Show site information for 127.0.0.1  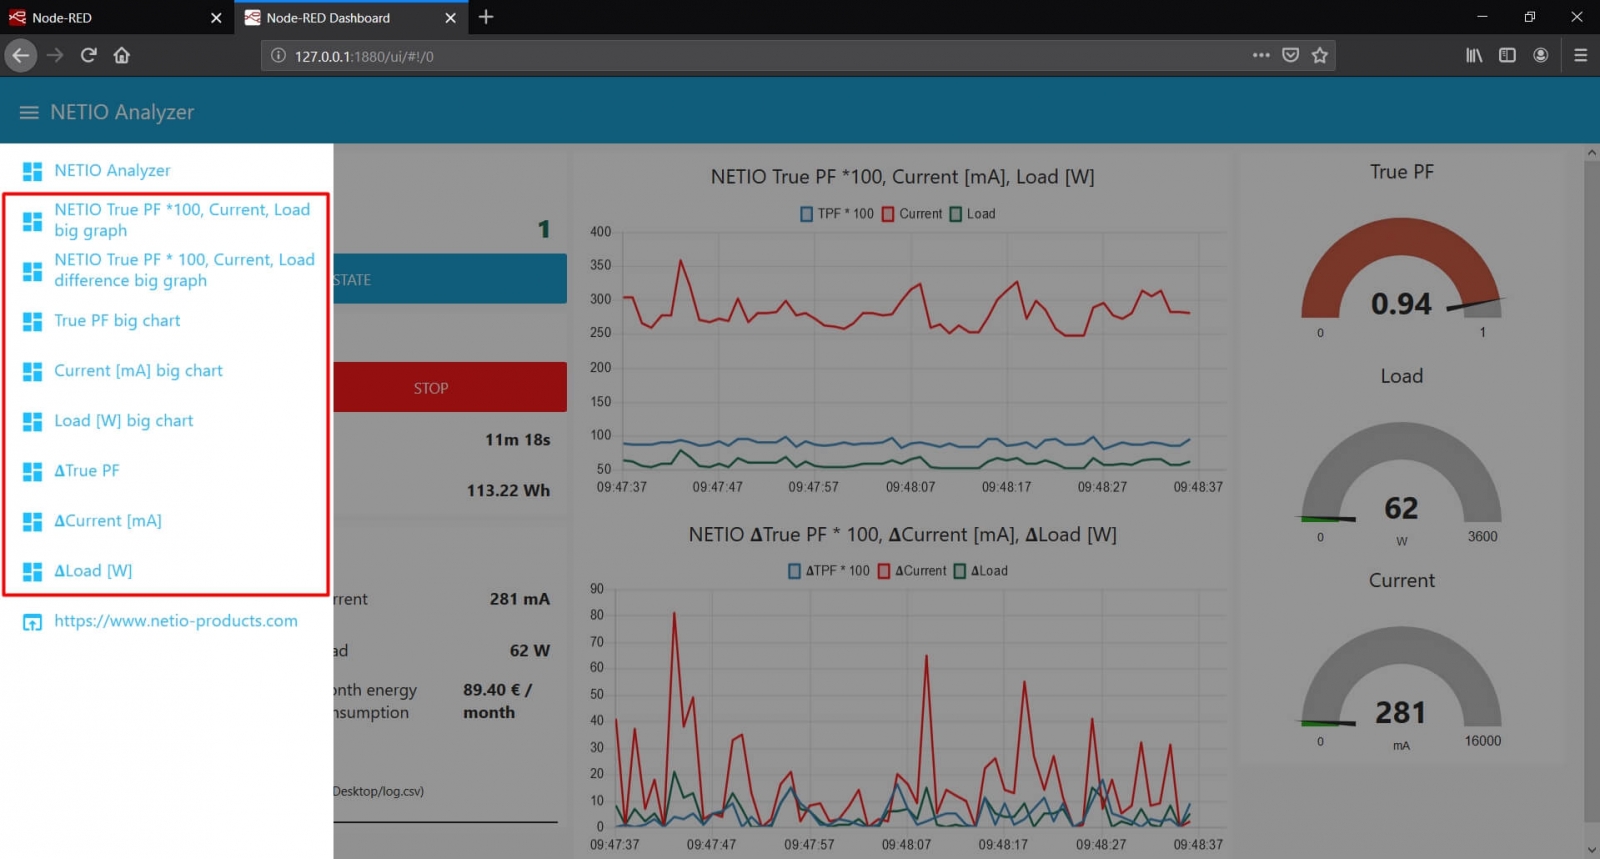pyautogui.click(x=278, y=56)
